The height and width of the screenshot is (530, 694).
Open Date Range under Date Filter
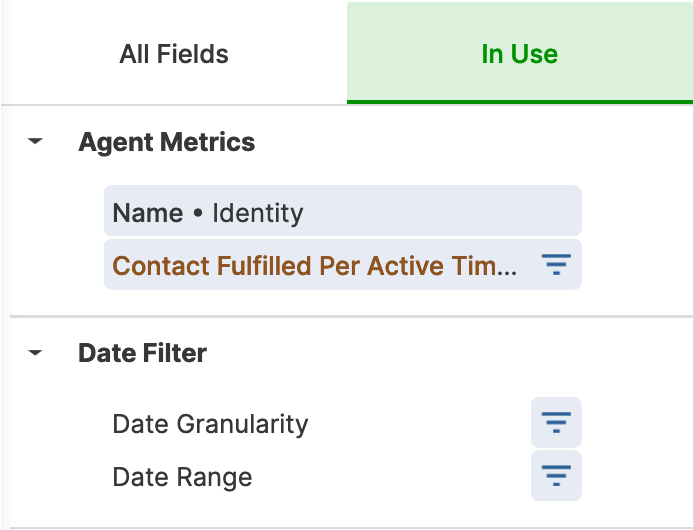pos(182,477)
